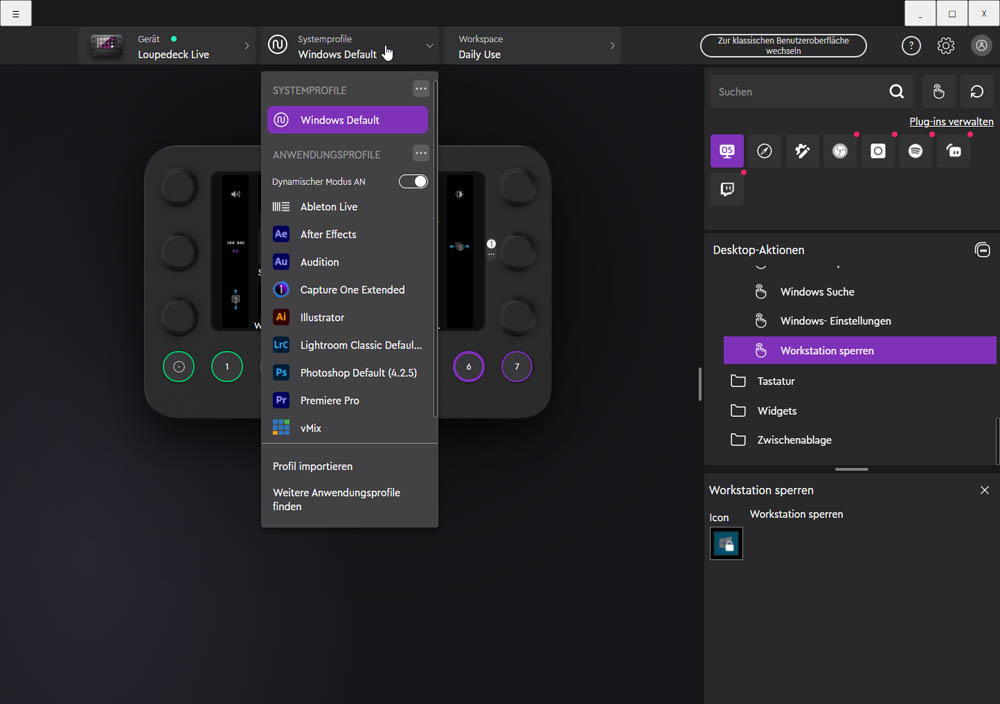Select the Photoshop Default (4.2.5) profile
The height and width of the screenshot is (704, 1000).
pos(348,373)
